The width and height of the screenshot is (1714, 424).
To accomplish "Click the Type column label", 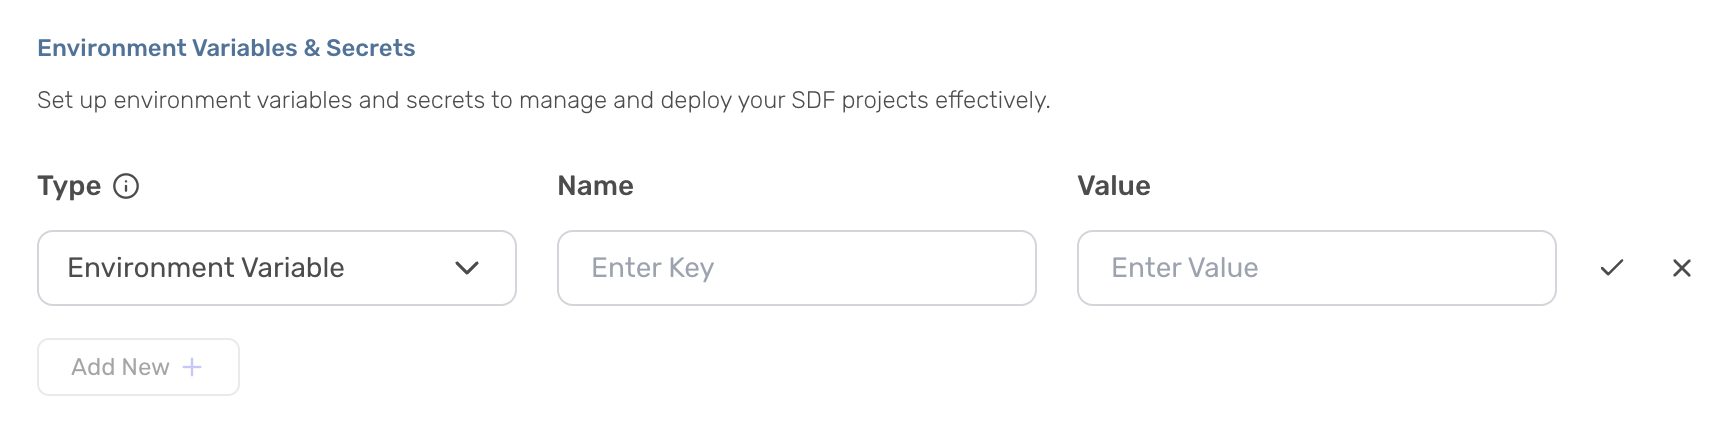I will 69,186.
